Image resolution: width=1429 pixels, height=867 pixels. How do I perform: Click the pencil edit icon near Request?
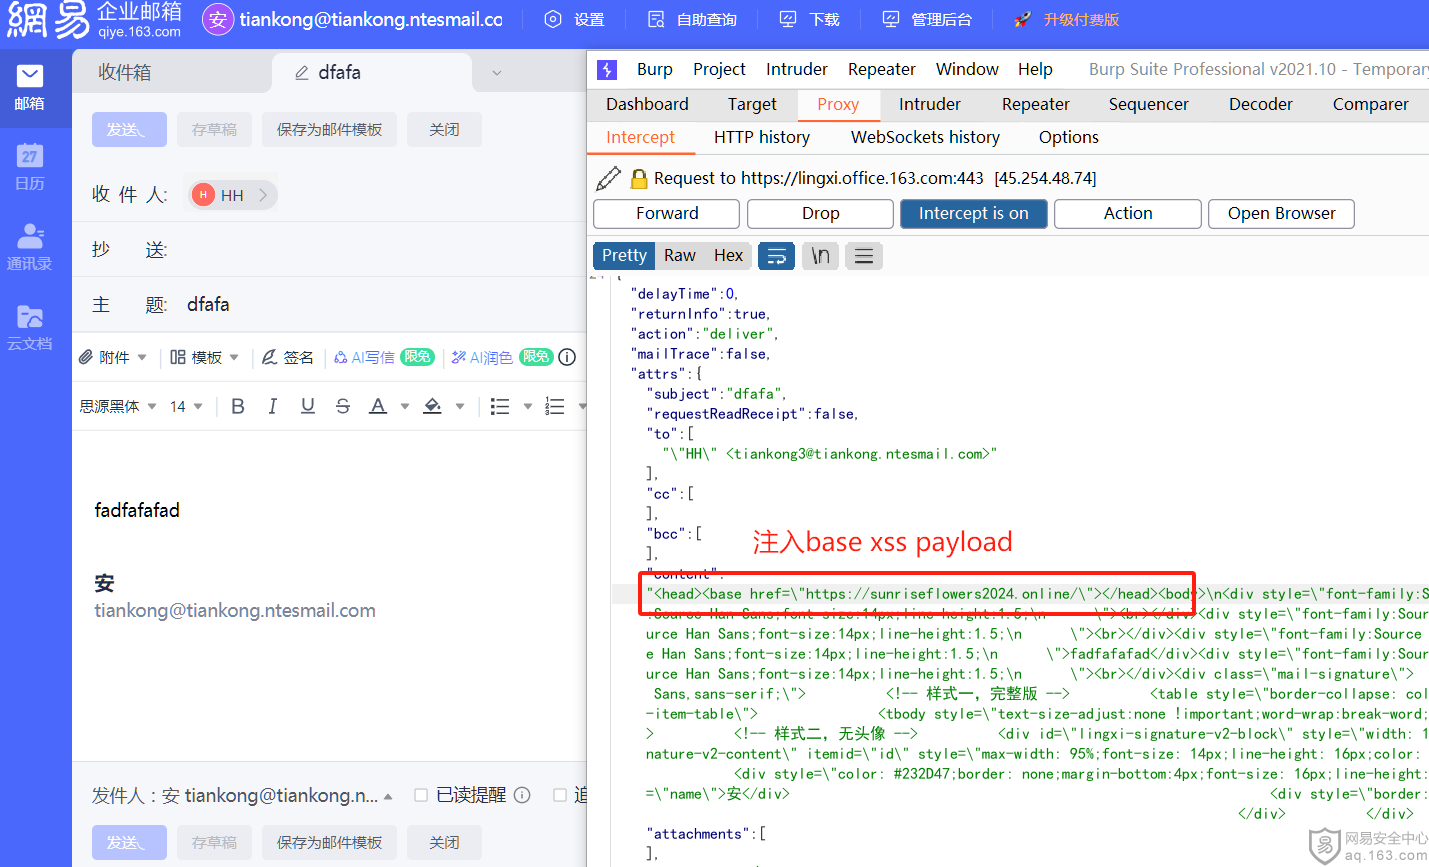tap(608, 178)
